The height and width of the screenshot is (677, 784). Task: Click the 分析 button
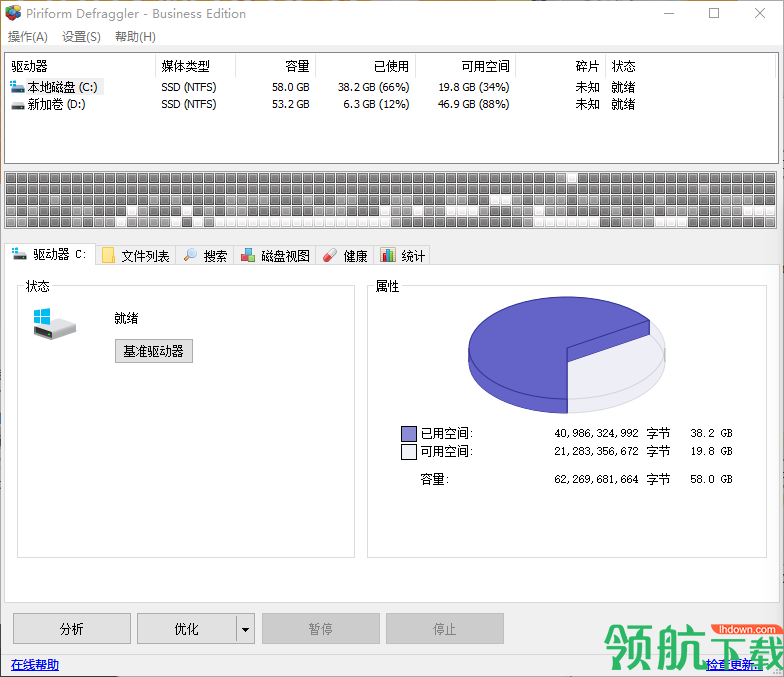[x=72, y=628]
